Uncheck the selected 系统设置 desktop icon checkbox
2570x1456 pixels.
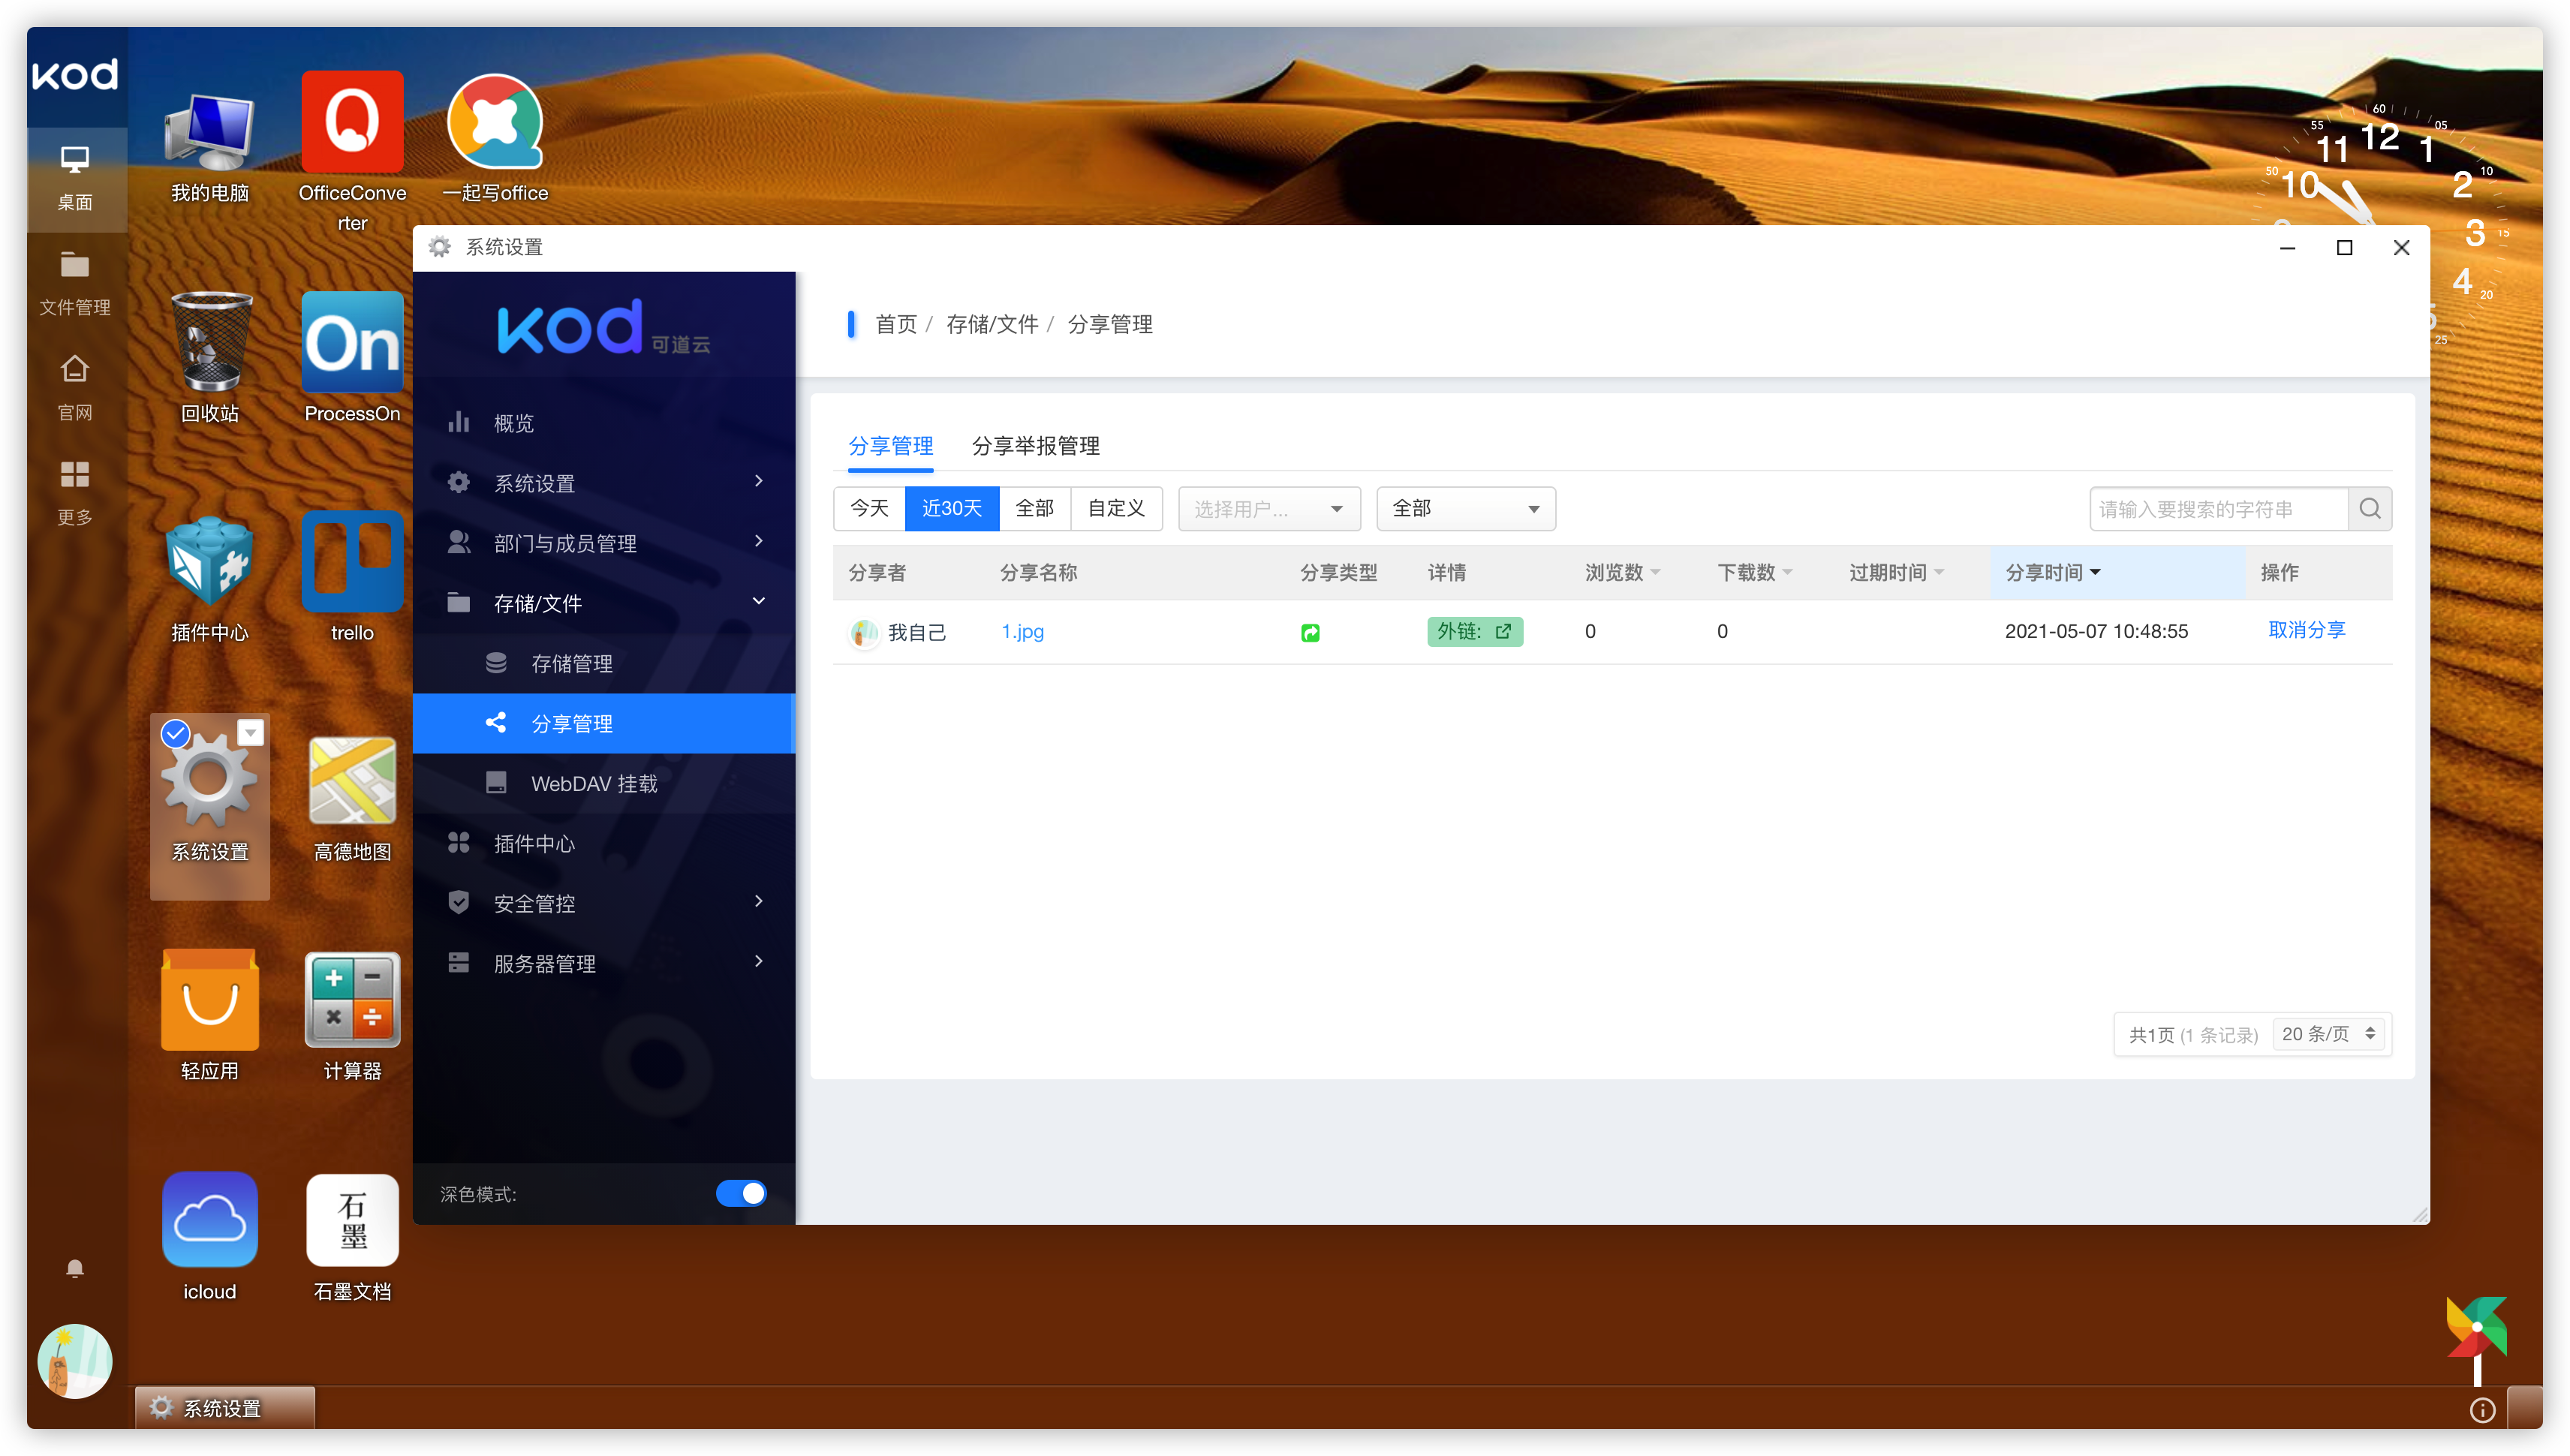(176, 734)
